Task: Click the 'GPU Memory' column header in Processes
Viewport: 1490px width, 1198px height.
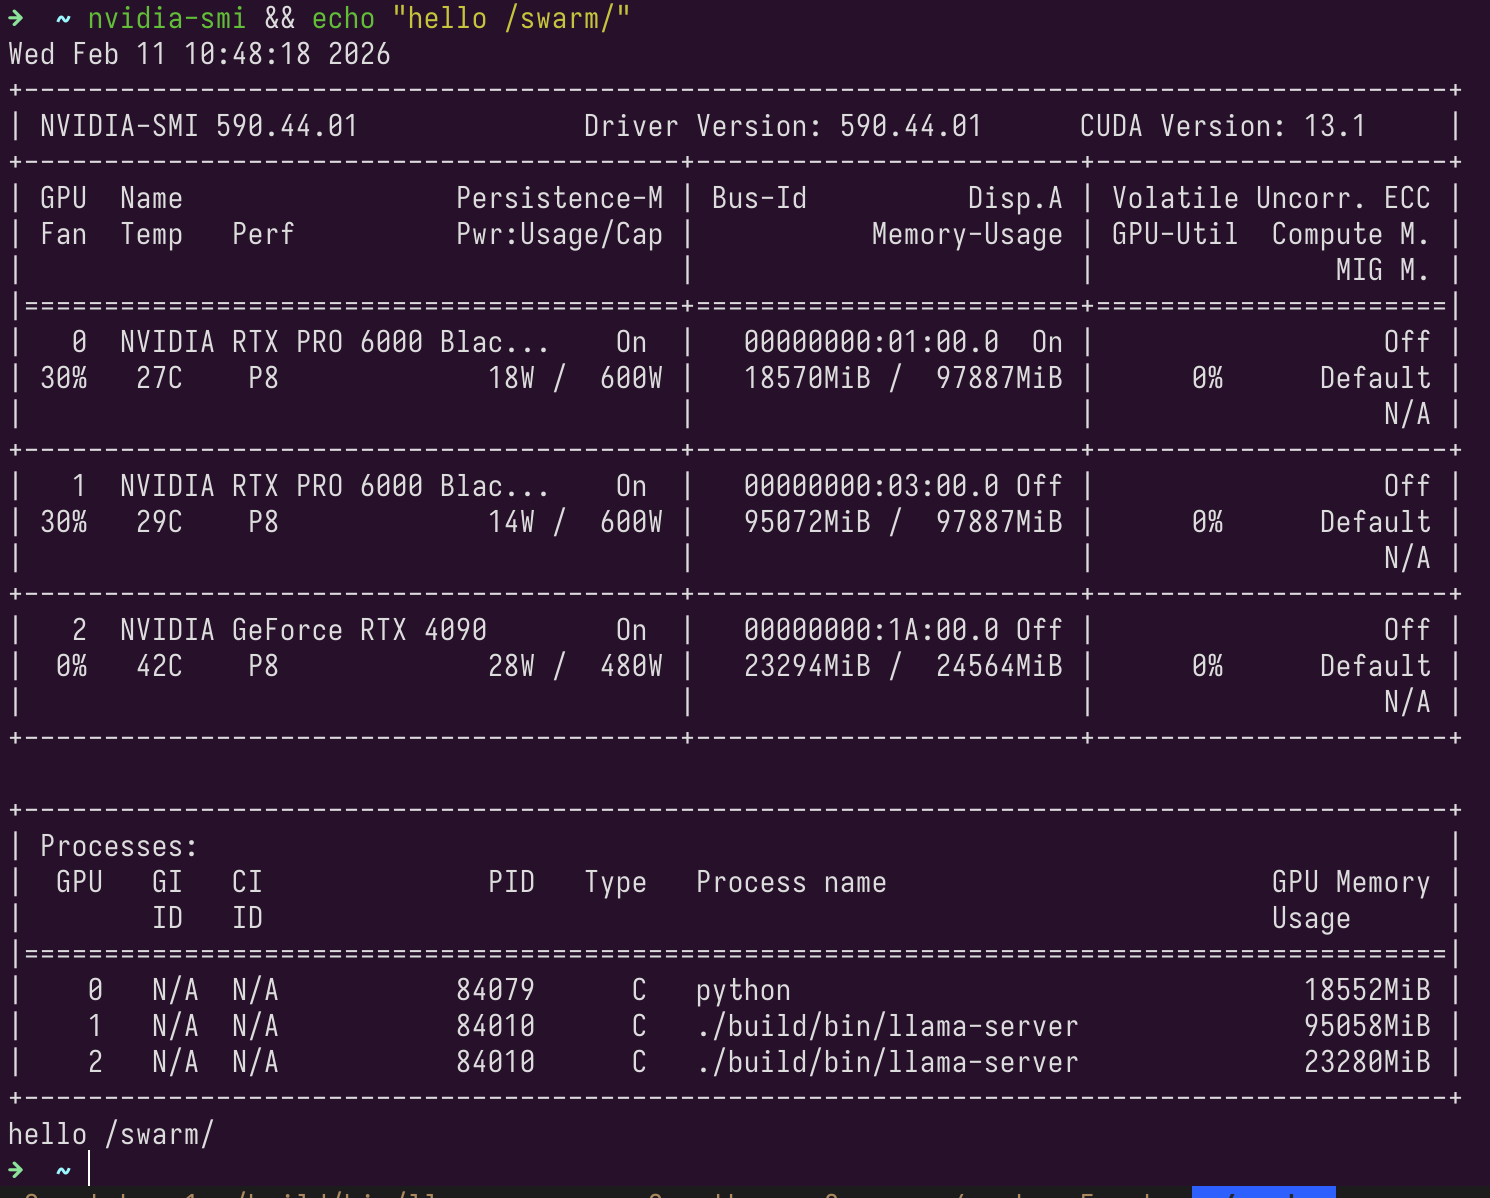Action: coord(1351,882)
